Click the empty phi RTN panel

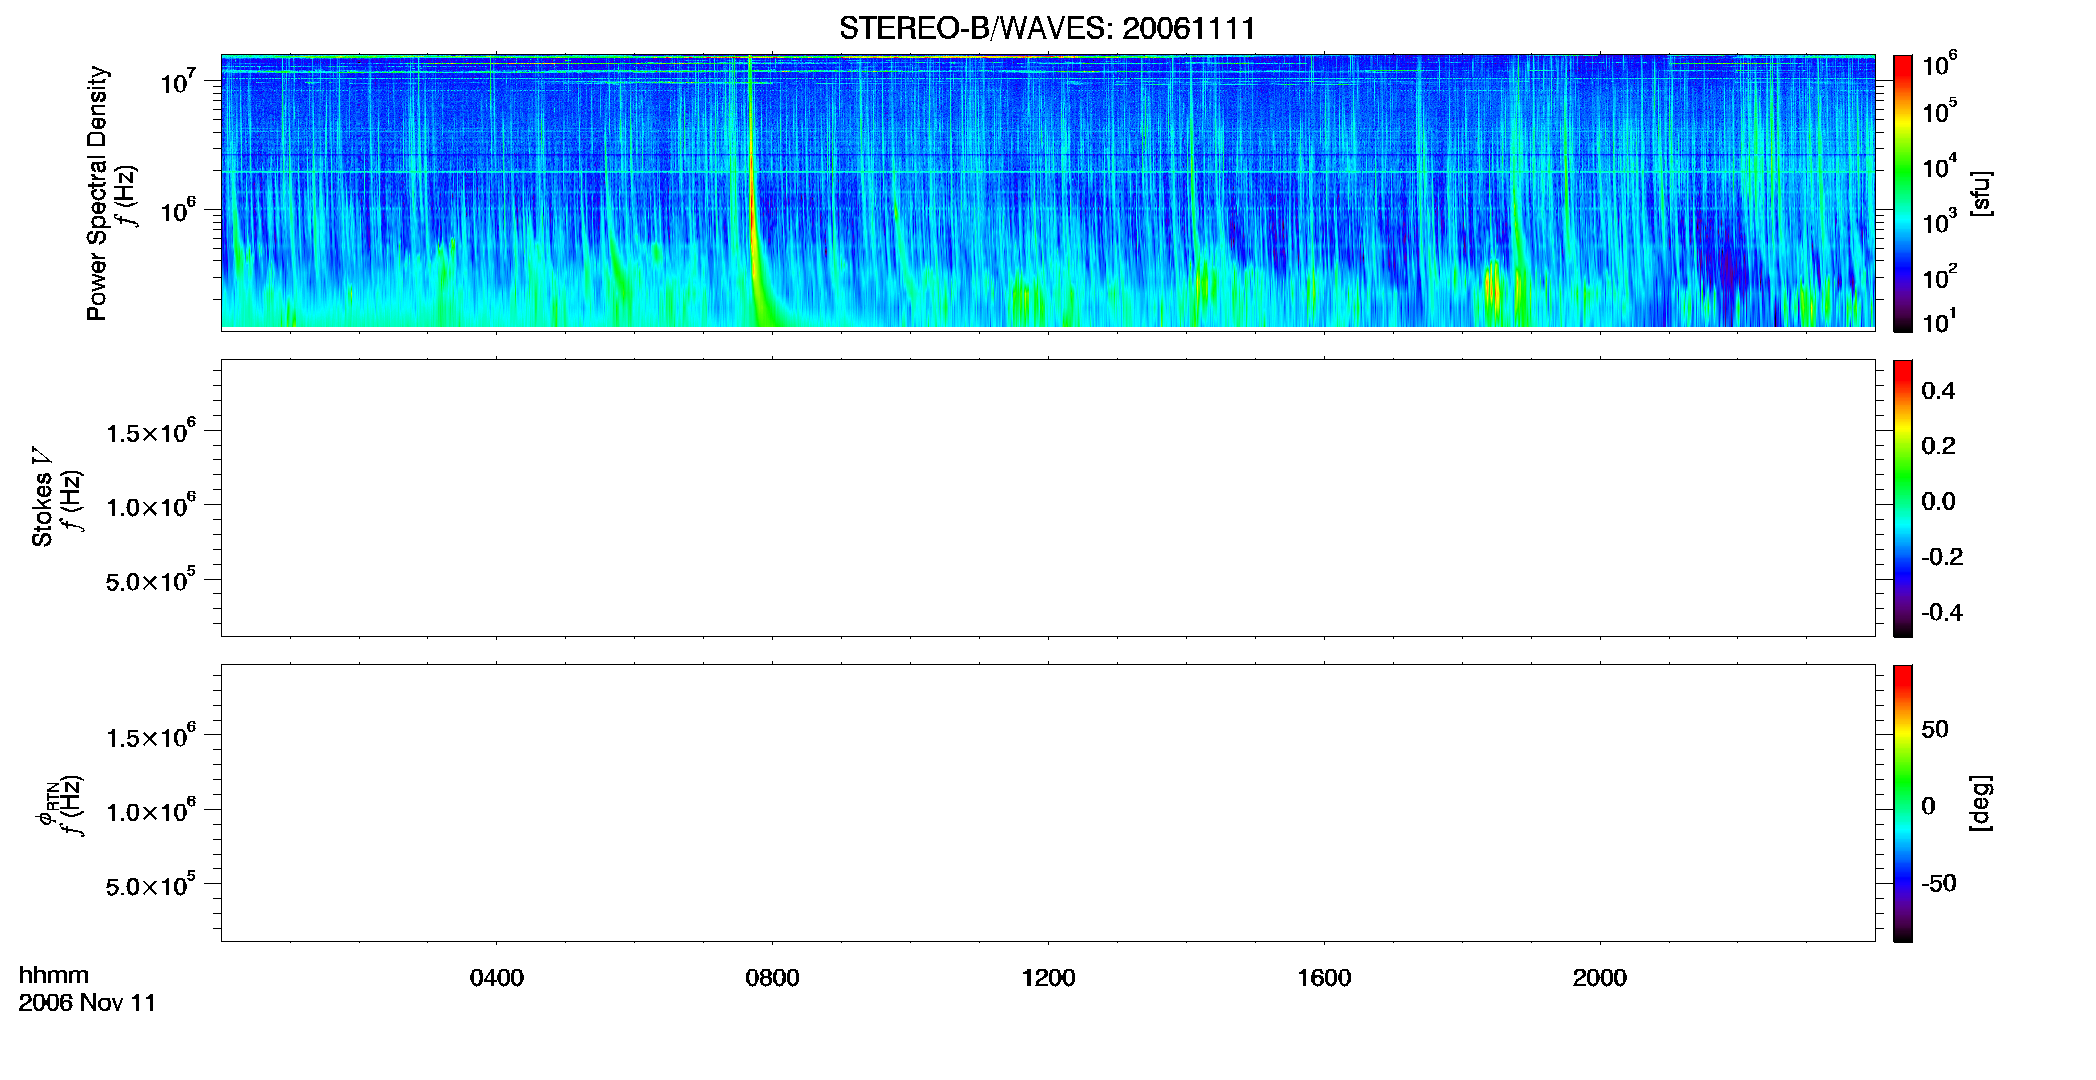tap(1047, 803)
